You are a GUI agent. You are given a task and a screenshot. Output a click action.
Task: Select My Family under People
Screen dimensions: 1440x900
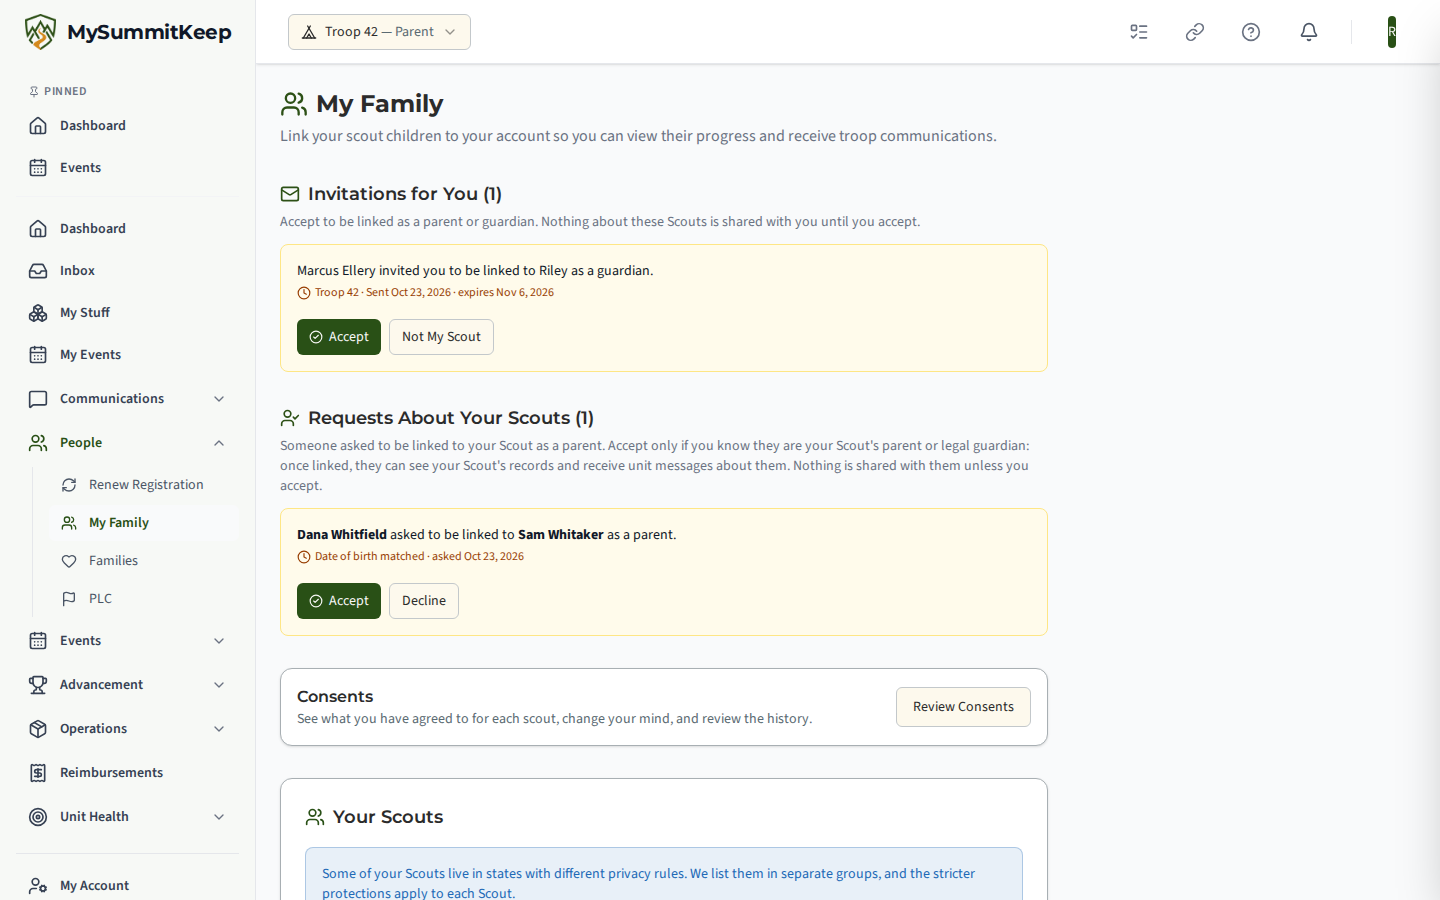click(144, 523)
